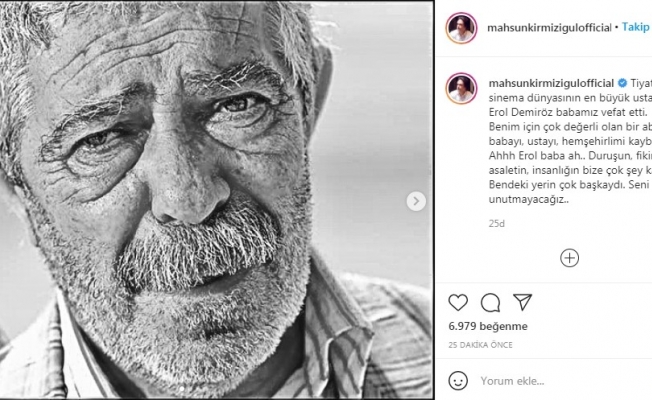
Task: Follow the account via Takip
Action: click(637, 28)
